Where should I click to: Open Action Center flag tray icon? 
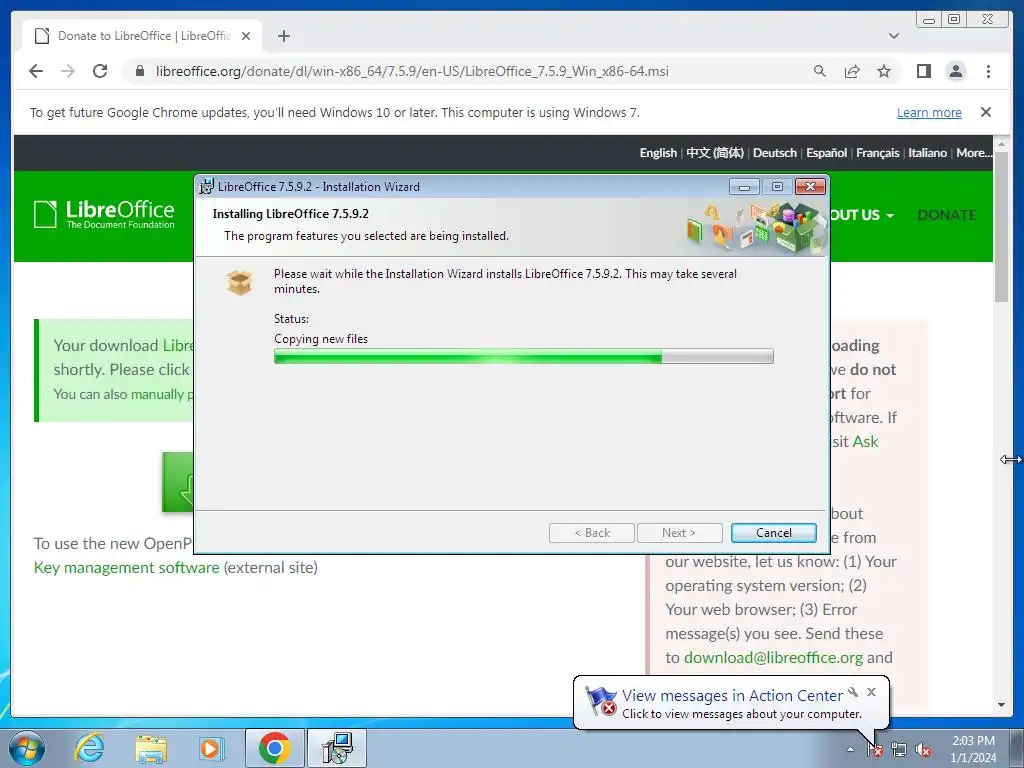pos(875,750)
